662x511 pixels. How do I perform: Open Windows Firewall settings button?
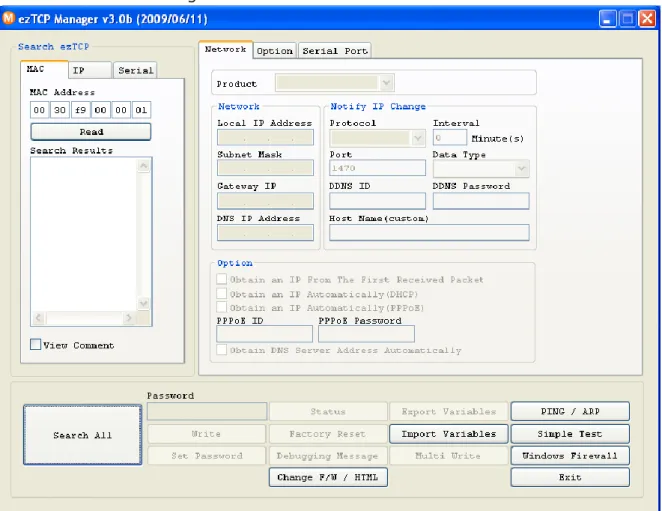pos(570,456)
